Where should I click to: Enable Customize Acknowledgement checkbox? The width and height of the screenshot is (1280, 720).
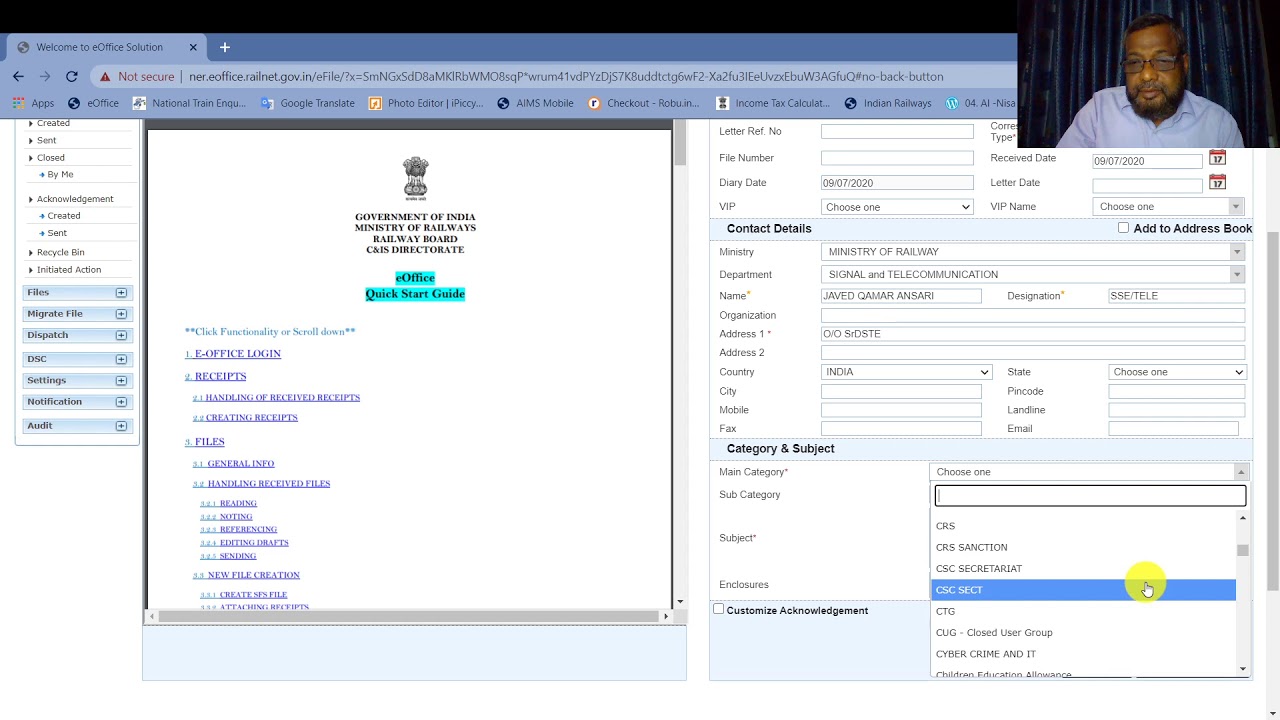coord(718,609)
